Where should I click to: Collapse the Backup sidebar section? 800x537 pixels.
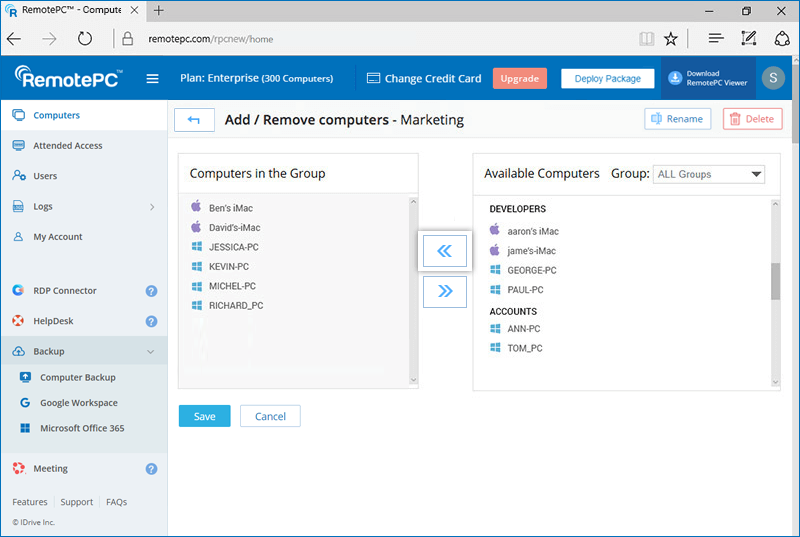151,352
